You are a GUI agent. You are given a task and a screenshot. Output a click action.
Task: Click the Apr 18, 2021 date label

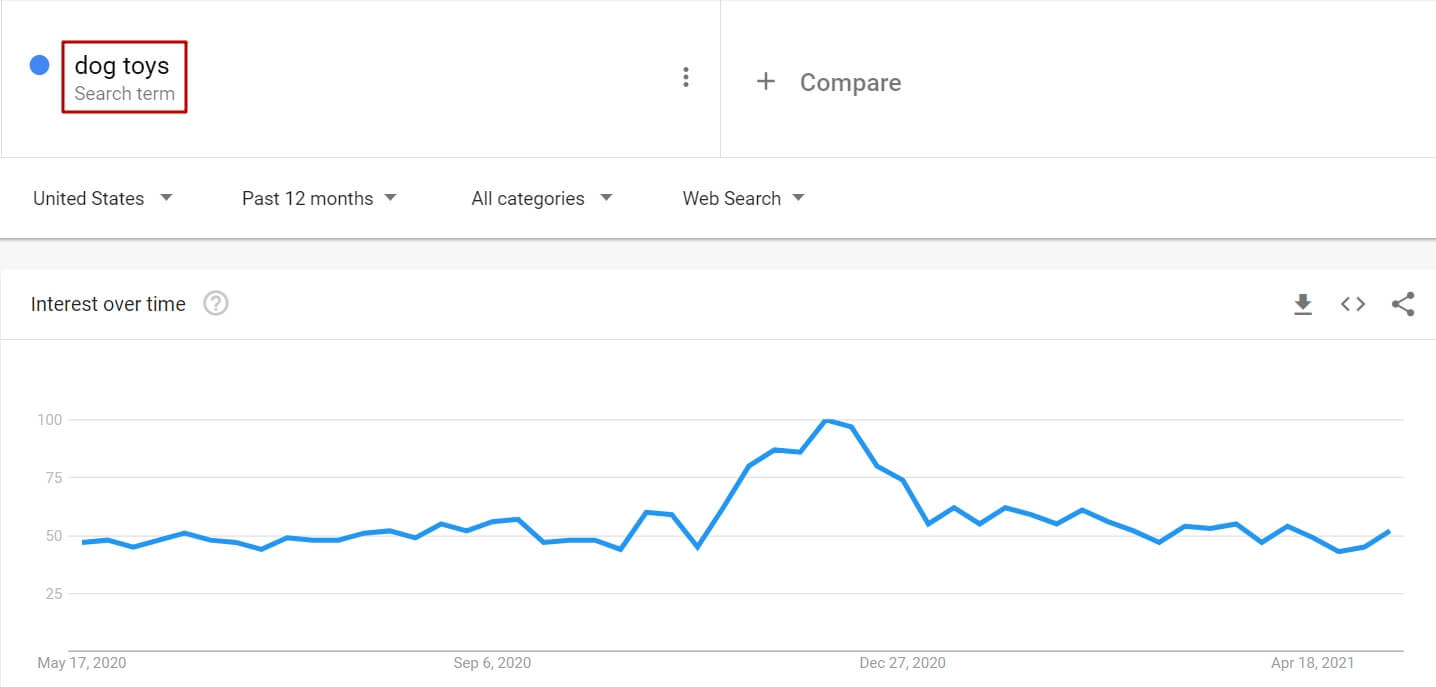(x=1312, y=663)
